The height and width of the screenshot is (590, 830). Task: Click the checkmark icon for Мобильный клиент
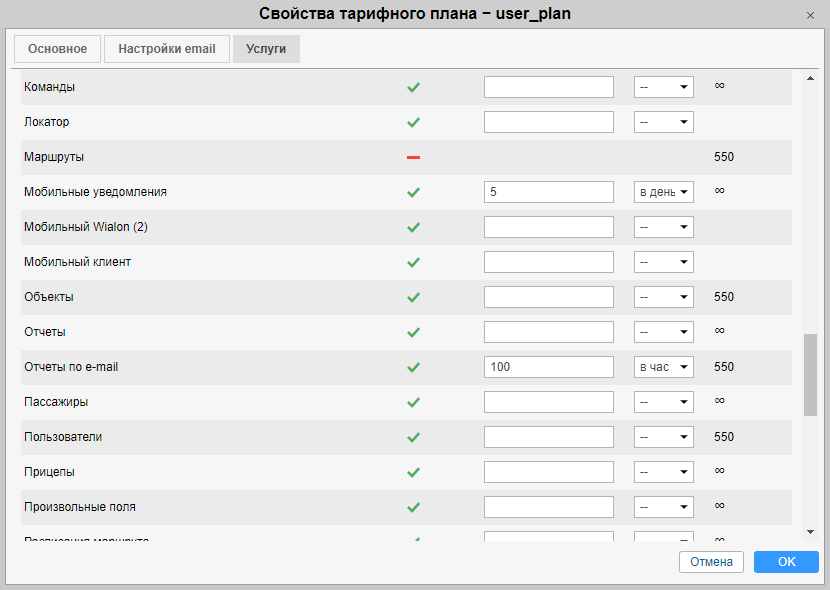[x=413, y=262]
